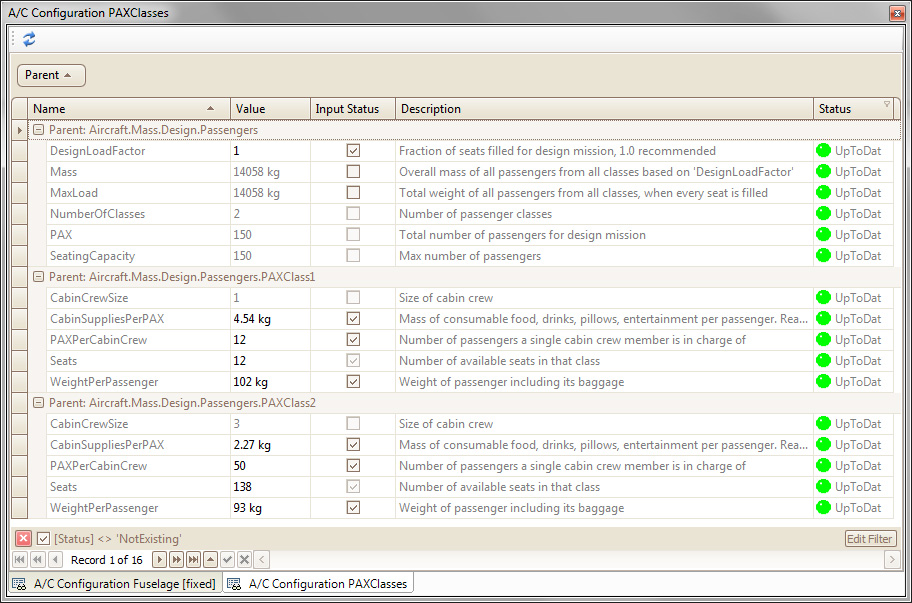Sort by Status column header
The image size is (912, 603).
point(853,109)
